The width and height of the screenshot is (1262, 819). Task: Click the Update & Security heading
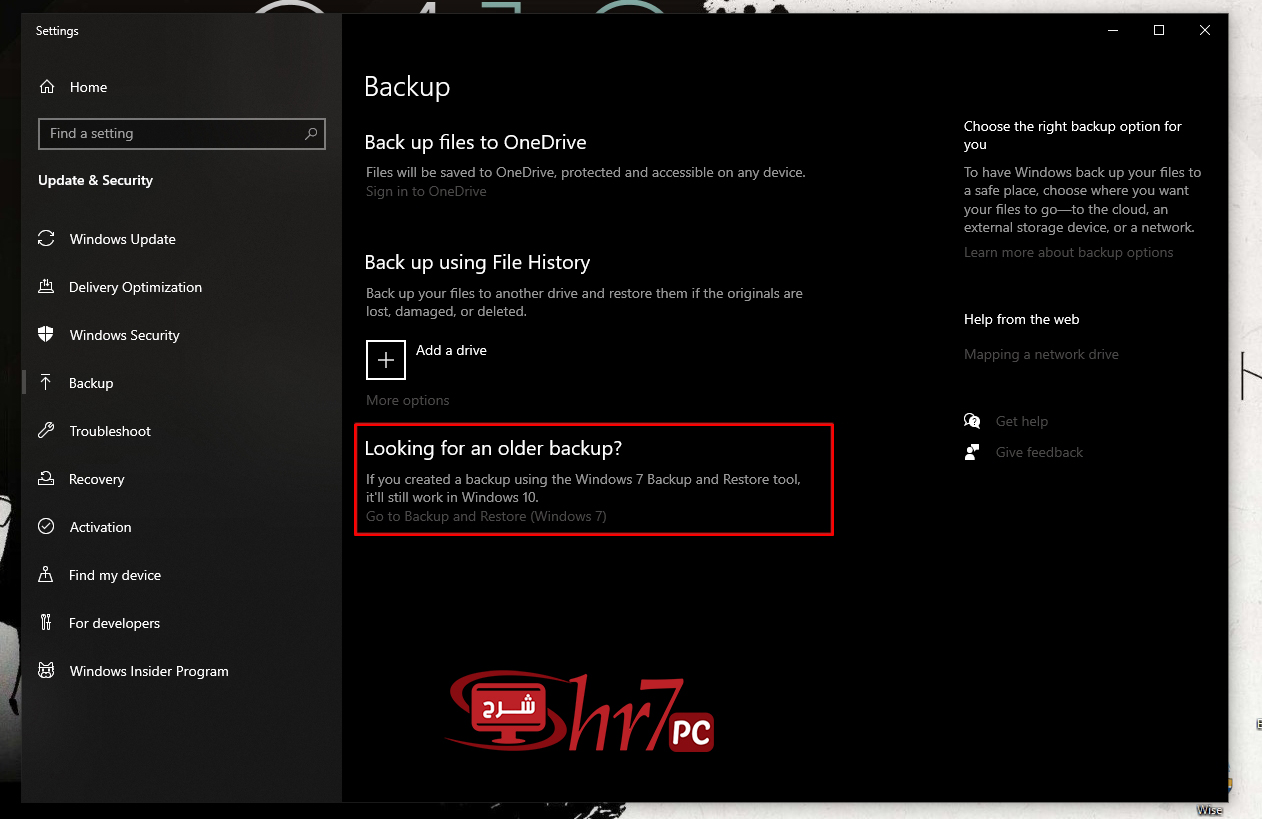(x=95, y=180)
